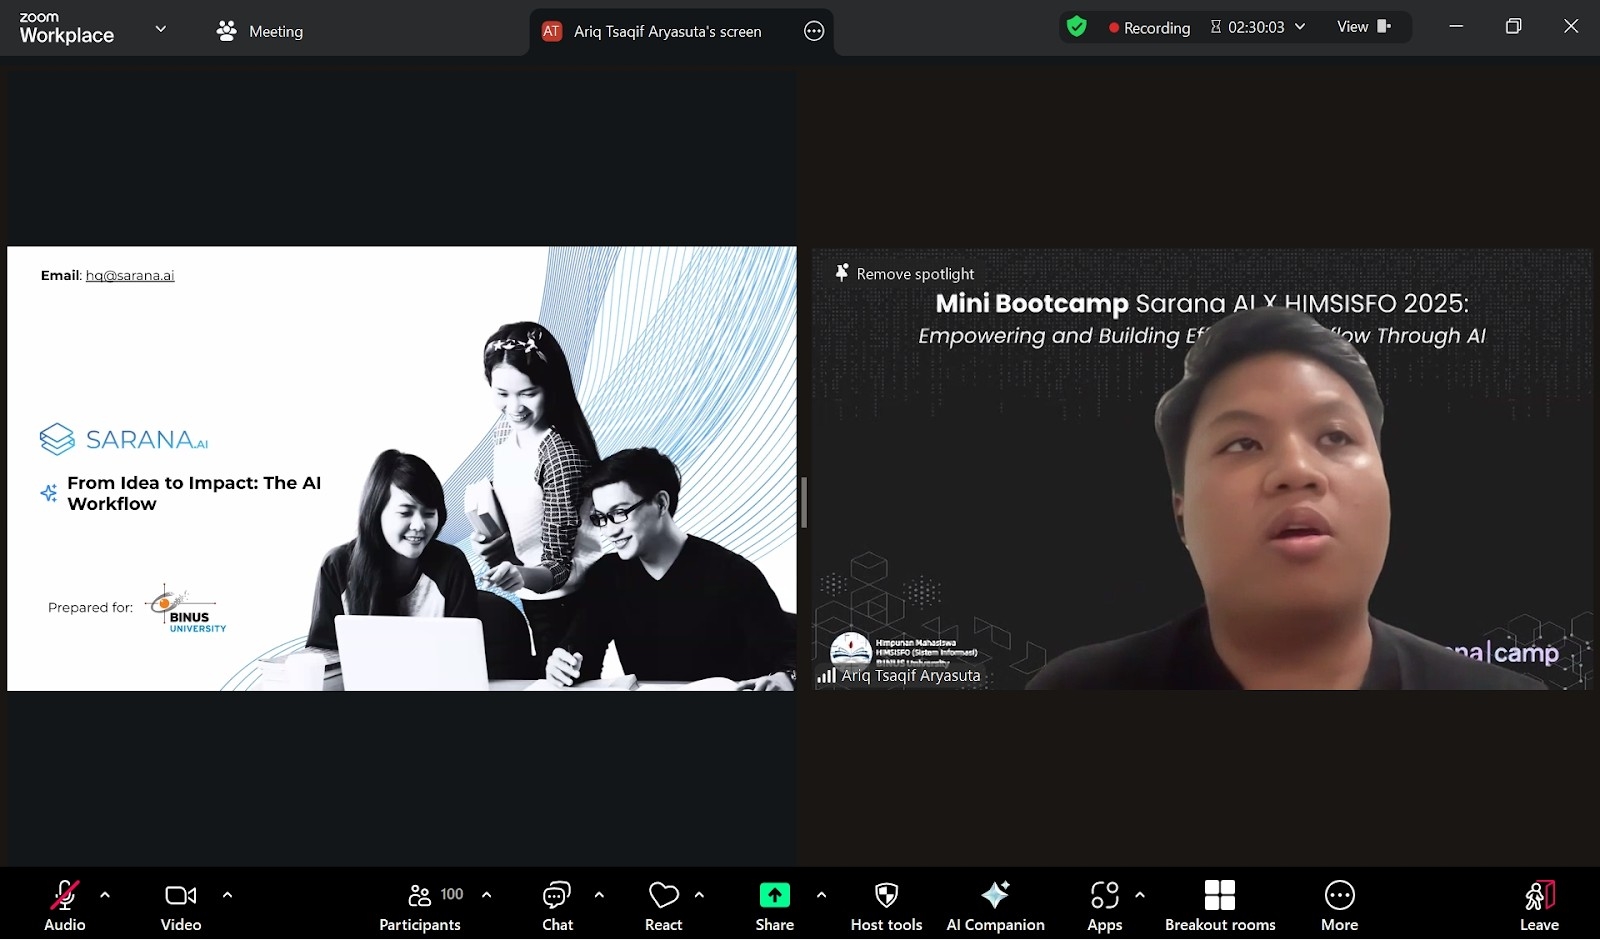Screen dimensions: 1600x940
Task: Click the Sarana.AI logo on slide
Action: coord(124,439)
